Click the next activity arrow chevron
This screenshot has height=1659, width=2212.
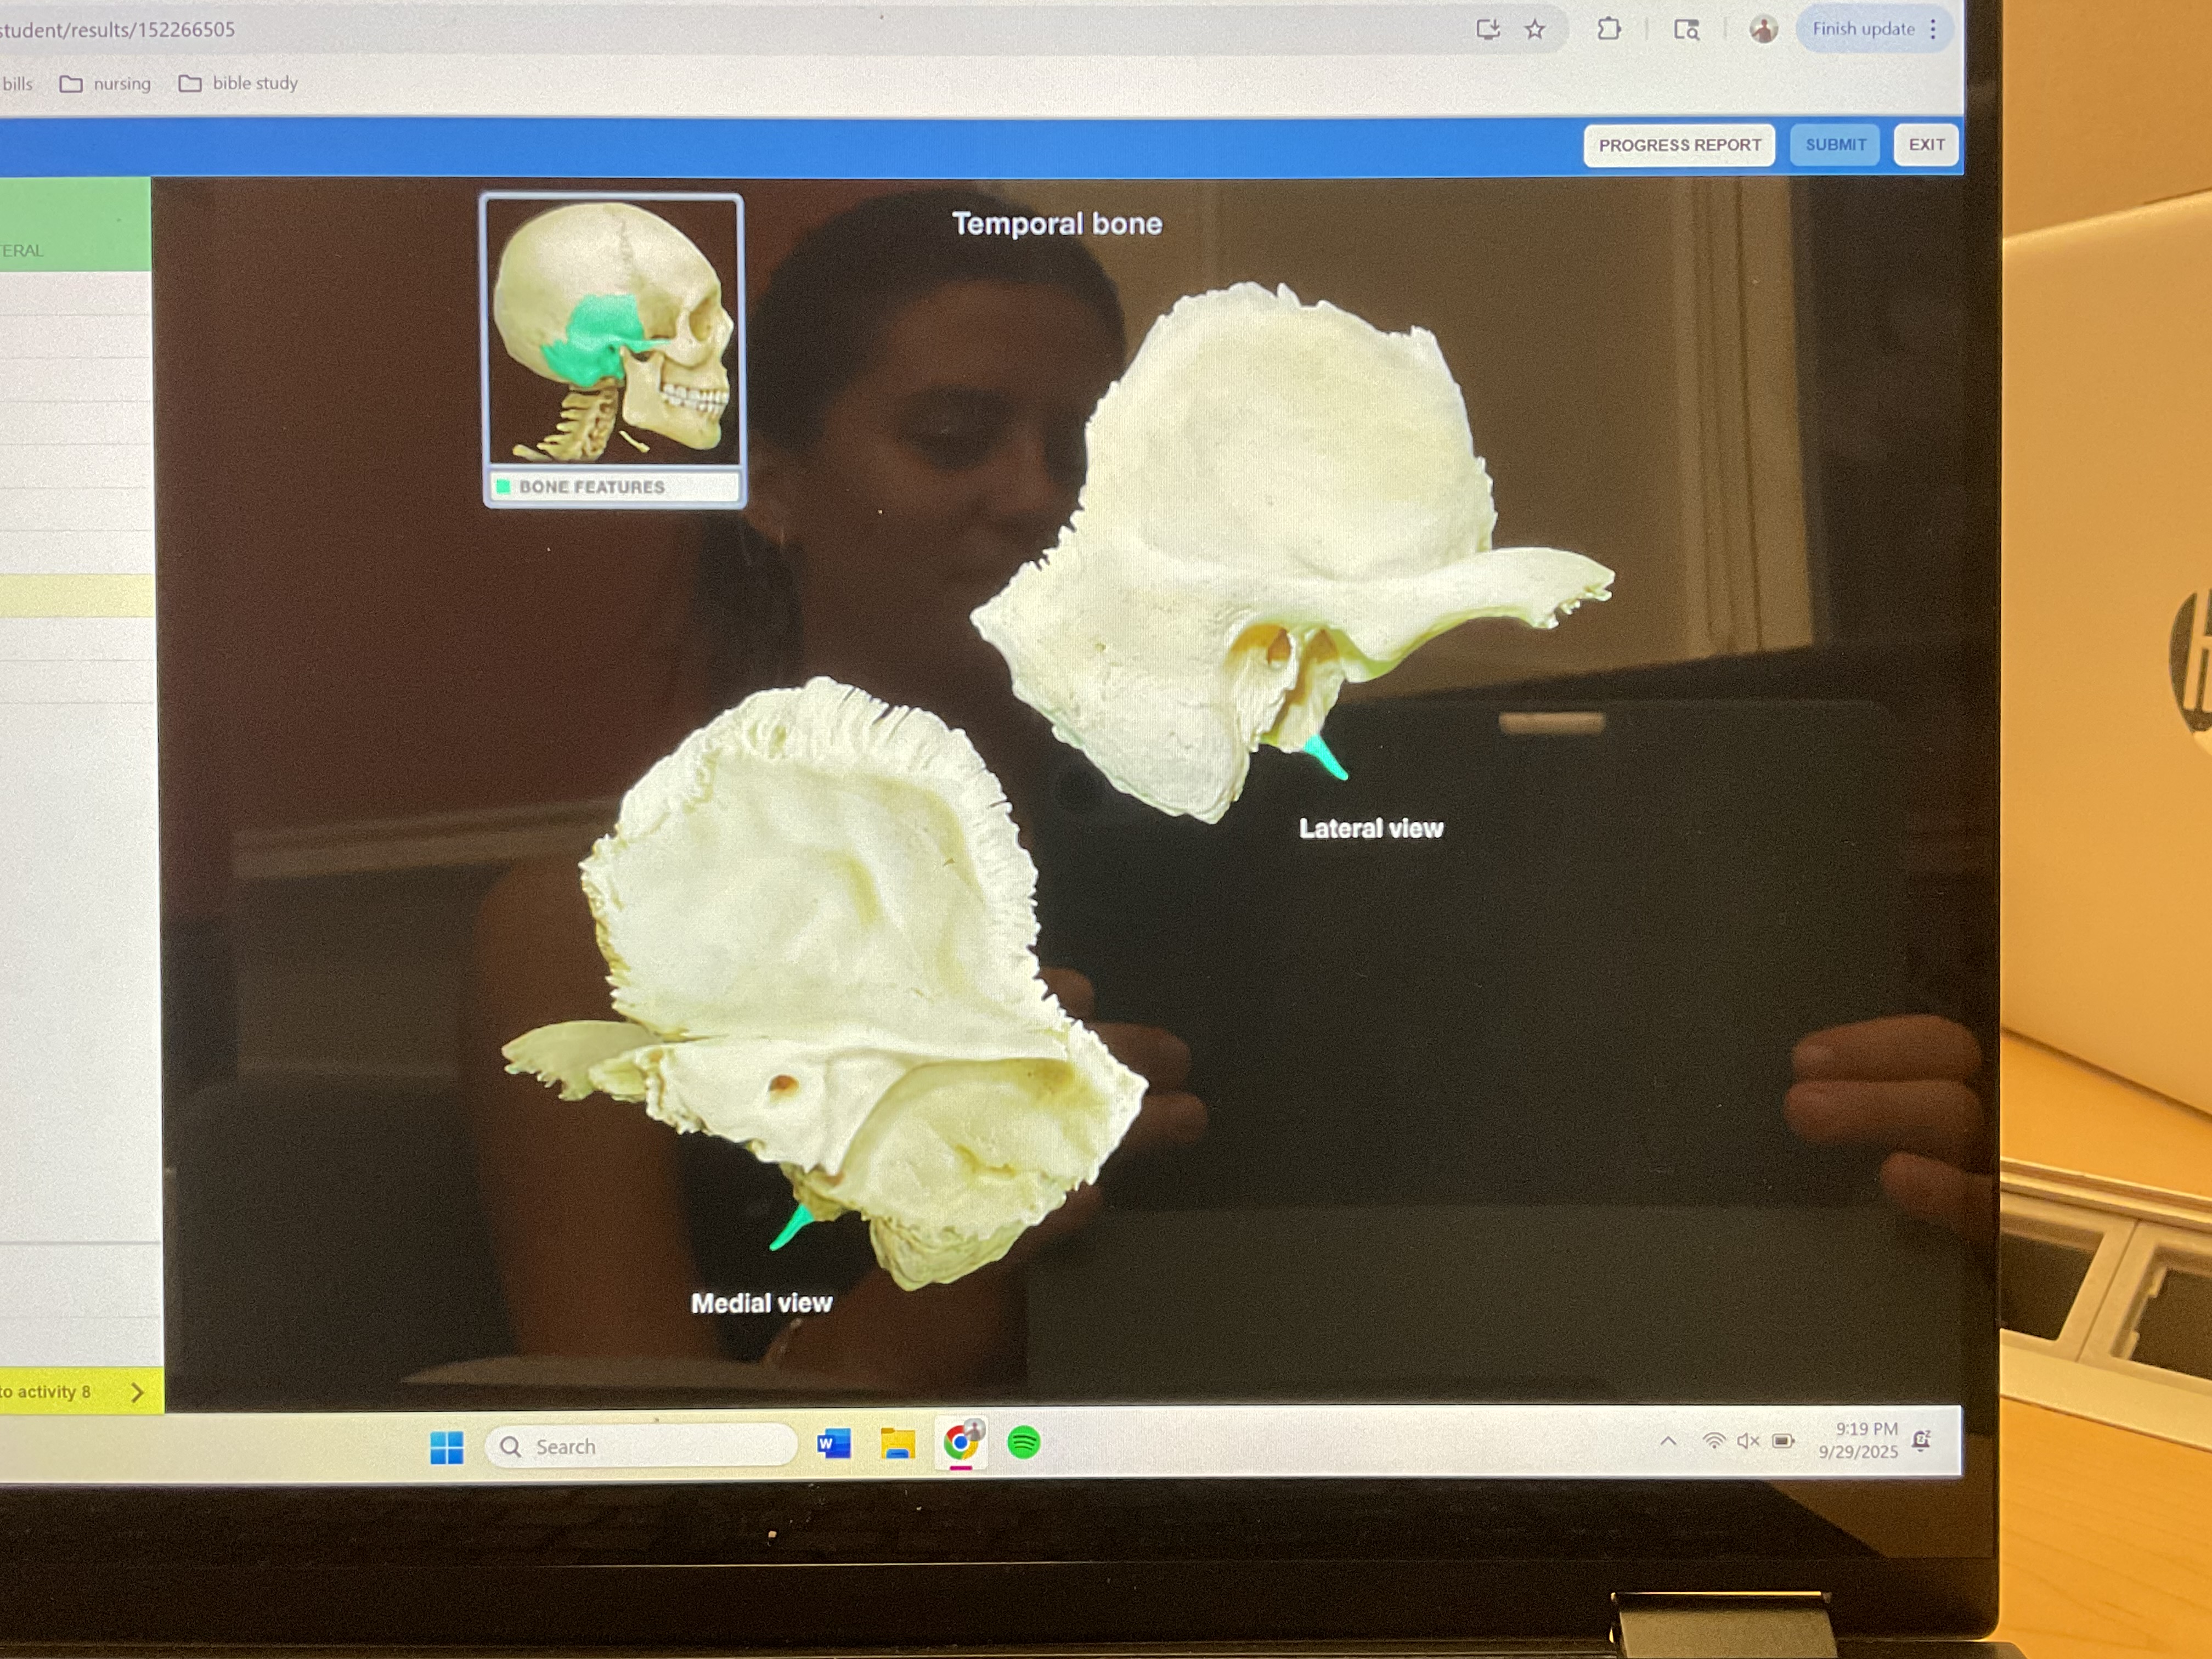tap(138, 1392)
